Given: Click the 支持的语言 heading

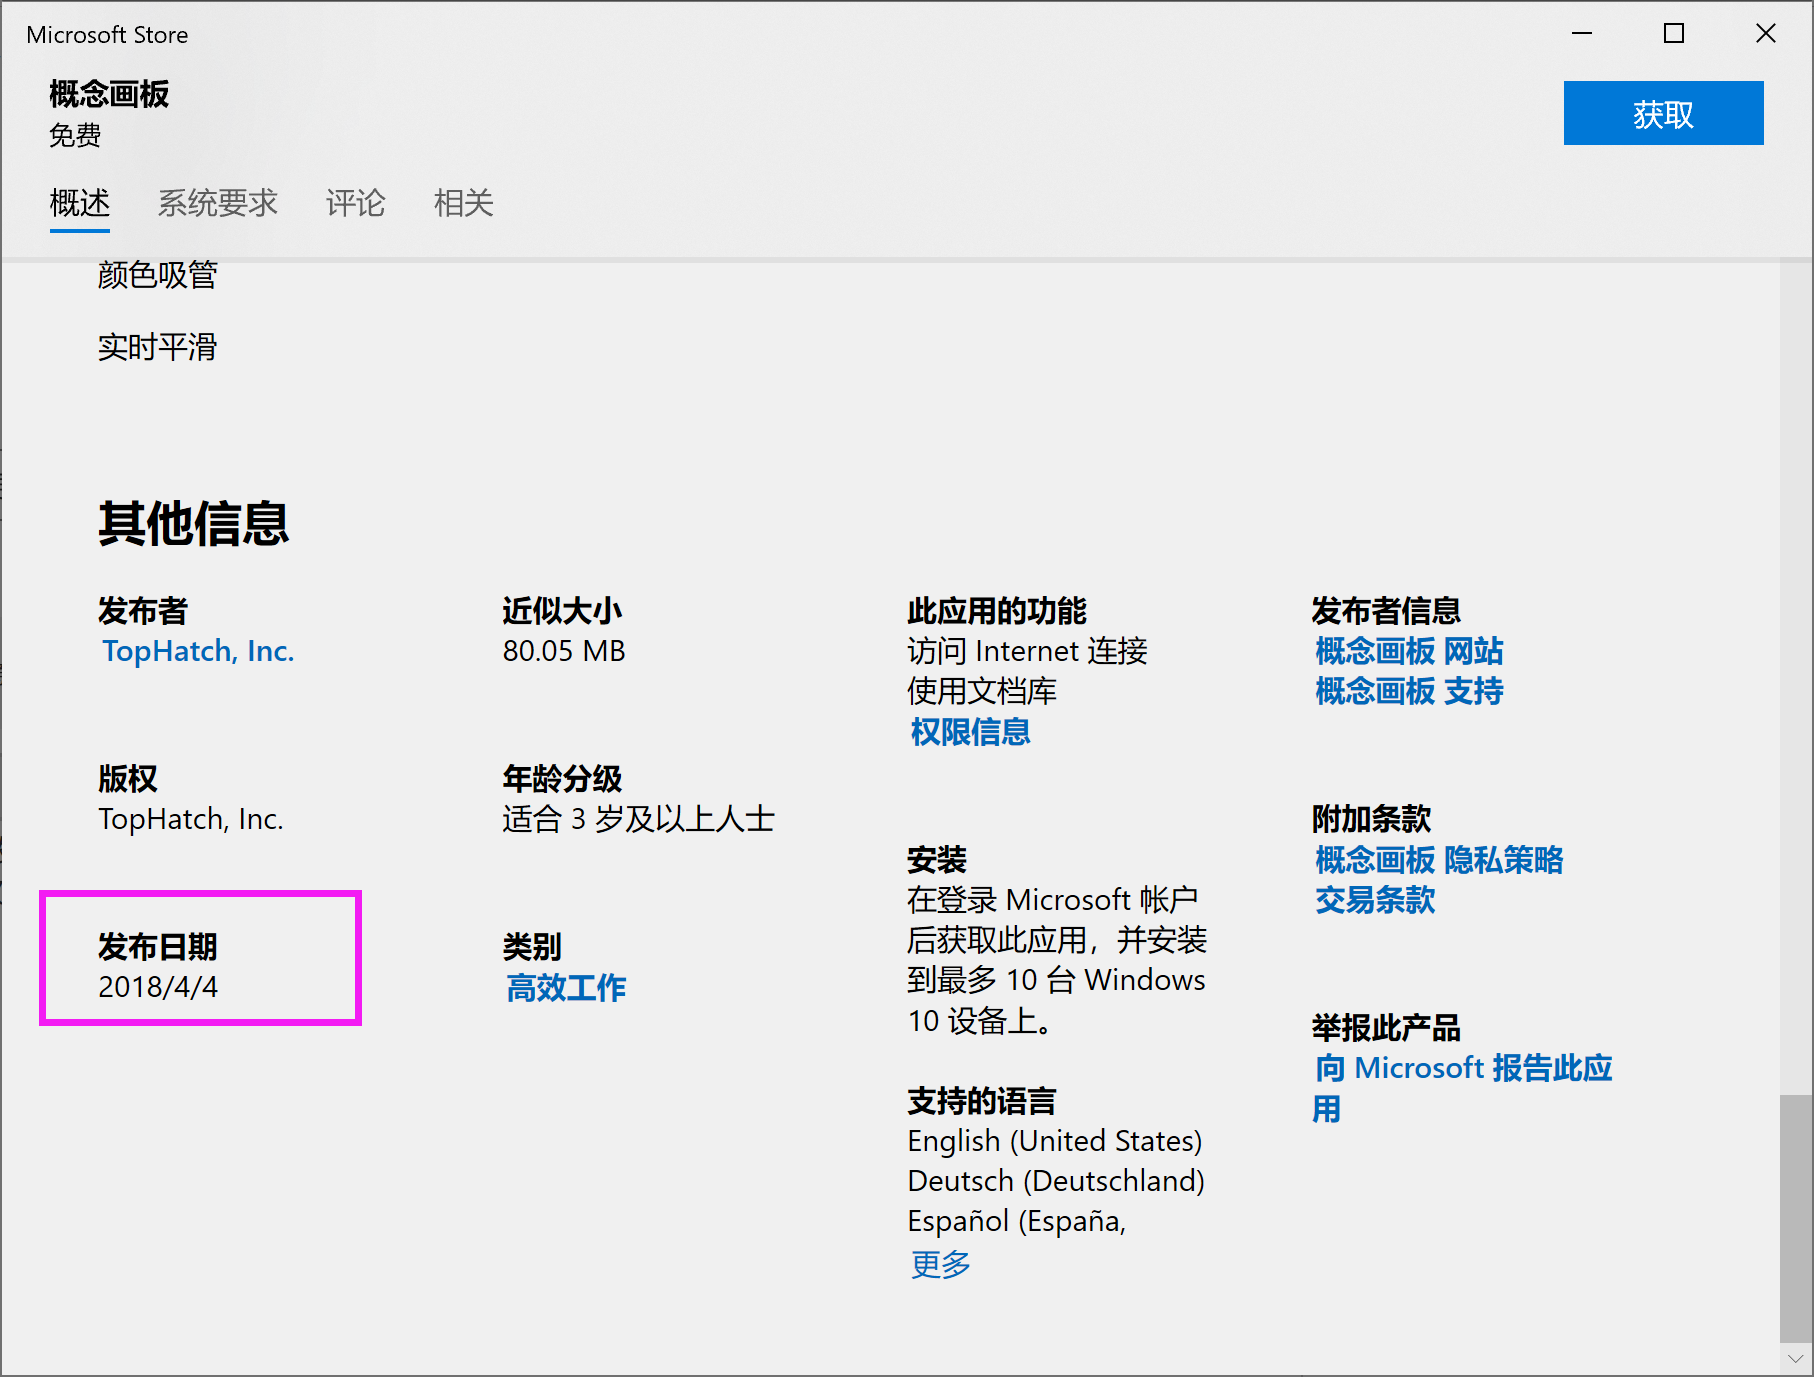Looking at the screenshot, I should tap(982, 1101).
